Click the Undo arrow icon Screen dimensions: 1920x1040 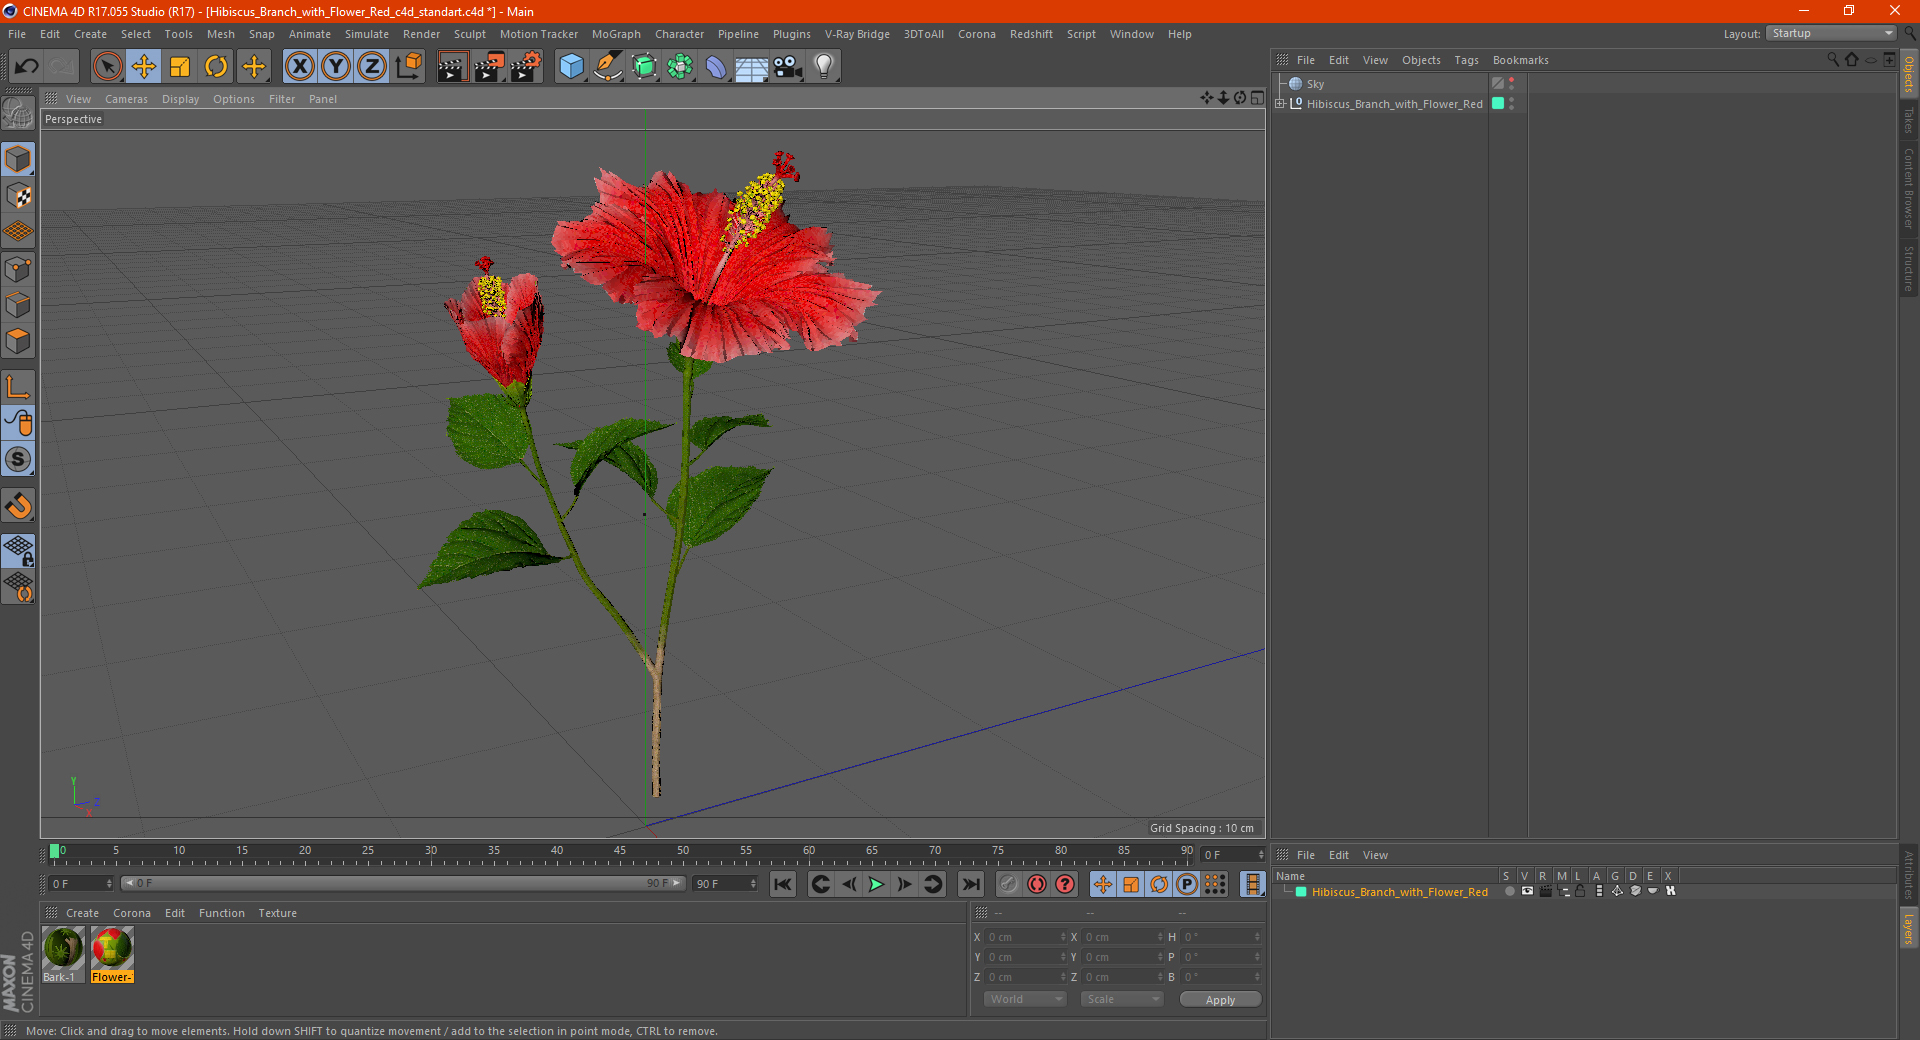(27, 67)
